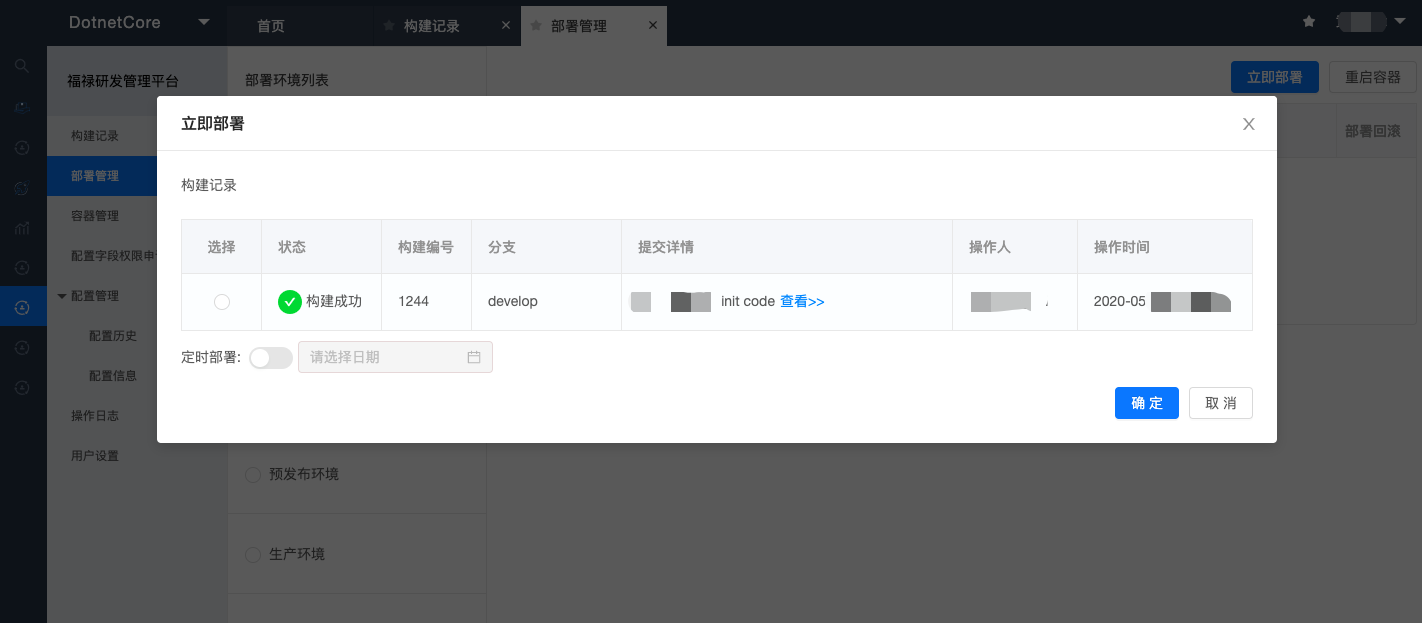Click the 重启容器 button
The image size is (1422, 623).
coord(1373,77)
